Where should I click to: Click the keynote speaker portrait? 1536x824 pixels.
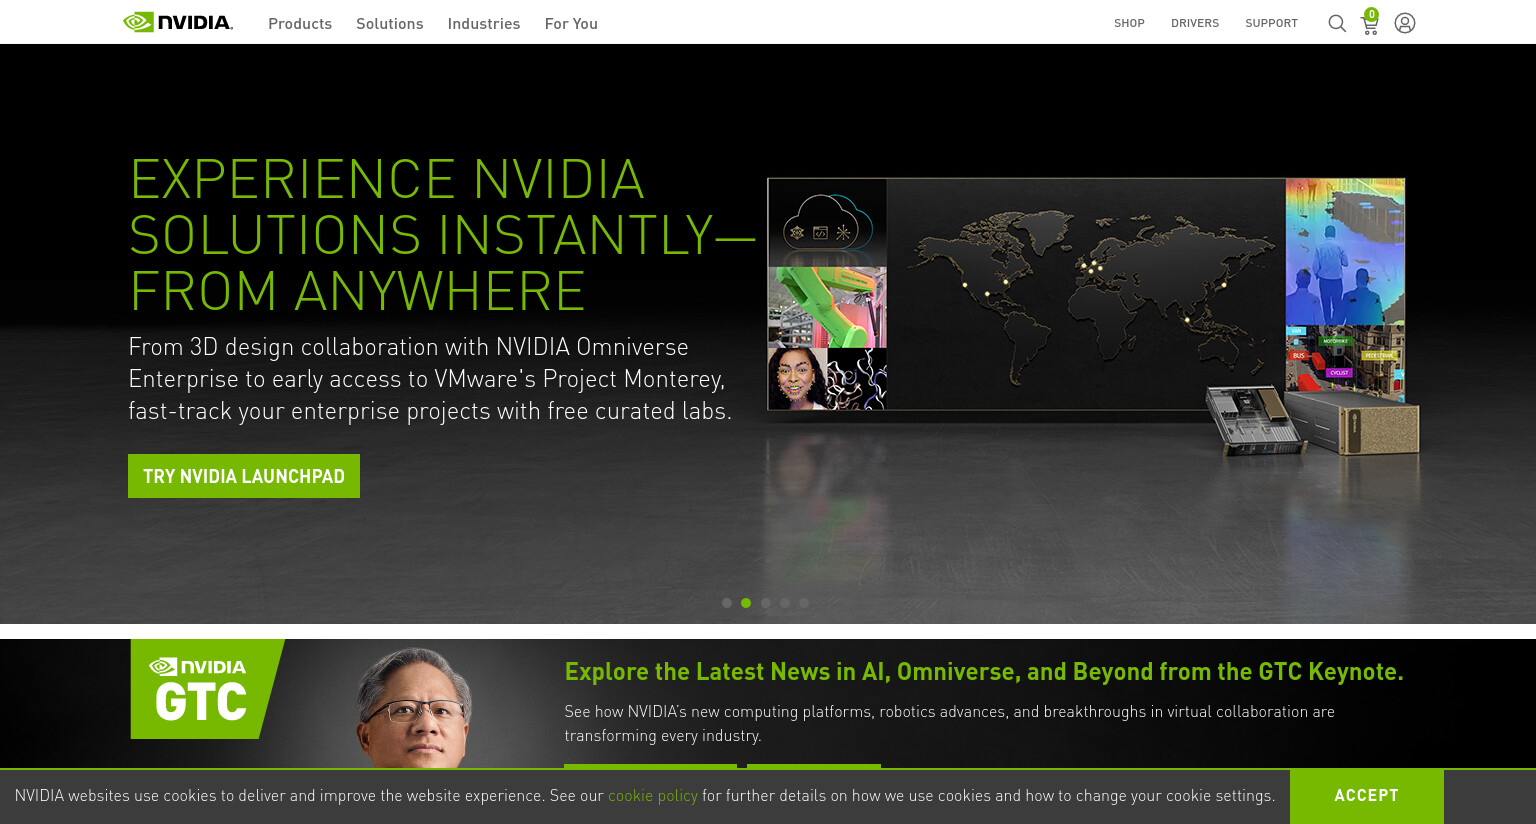(415, 707)
